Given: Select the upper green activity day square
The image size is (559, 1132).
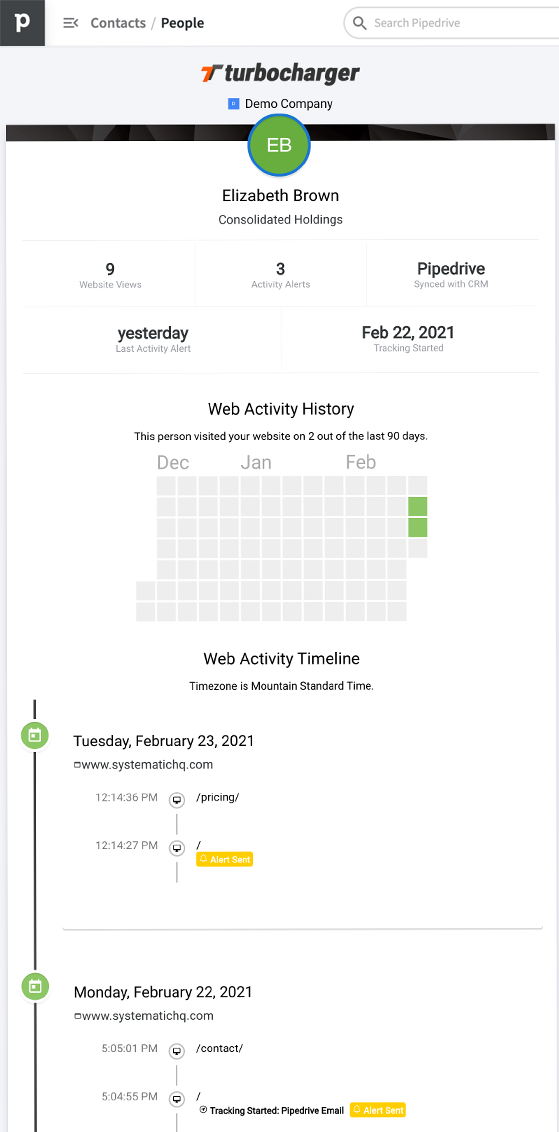Looking at the screenshot, I should coord(417,506).
